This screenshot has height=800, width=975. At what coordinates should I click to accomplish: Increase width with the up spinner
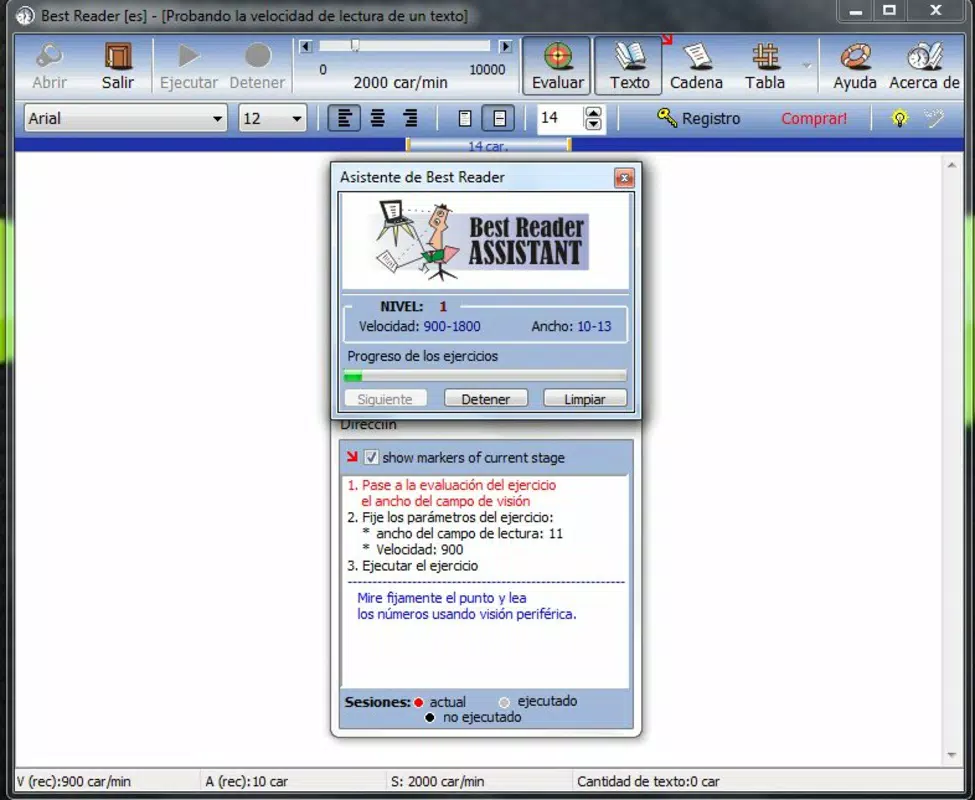click(x=593, y=112)
